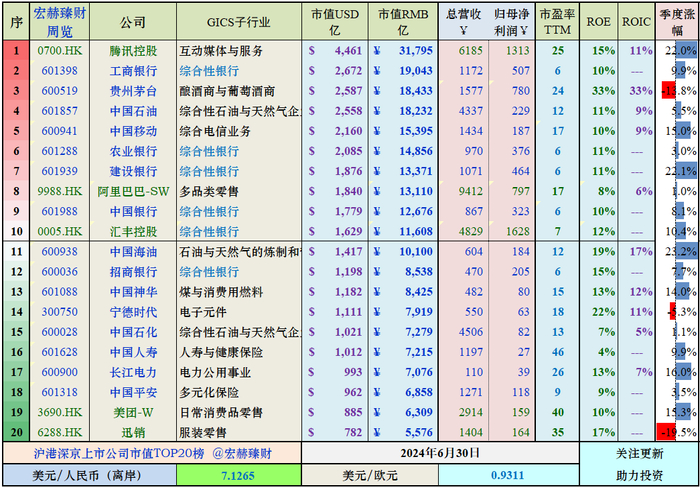Click the 市值USD亿 column header

point(335,22)
